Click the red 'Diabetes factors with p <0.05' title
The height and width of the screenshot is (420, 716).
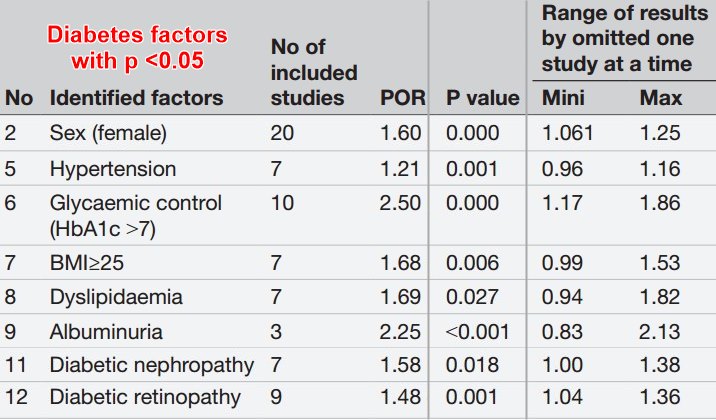pyautogui.click(x=140, y=47)
